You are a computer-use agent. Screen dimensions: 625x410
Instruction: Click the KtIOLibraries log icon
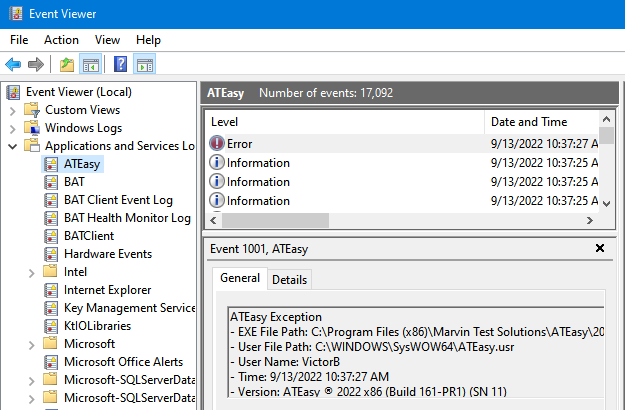(51, 326)
